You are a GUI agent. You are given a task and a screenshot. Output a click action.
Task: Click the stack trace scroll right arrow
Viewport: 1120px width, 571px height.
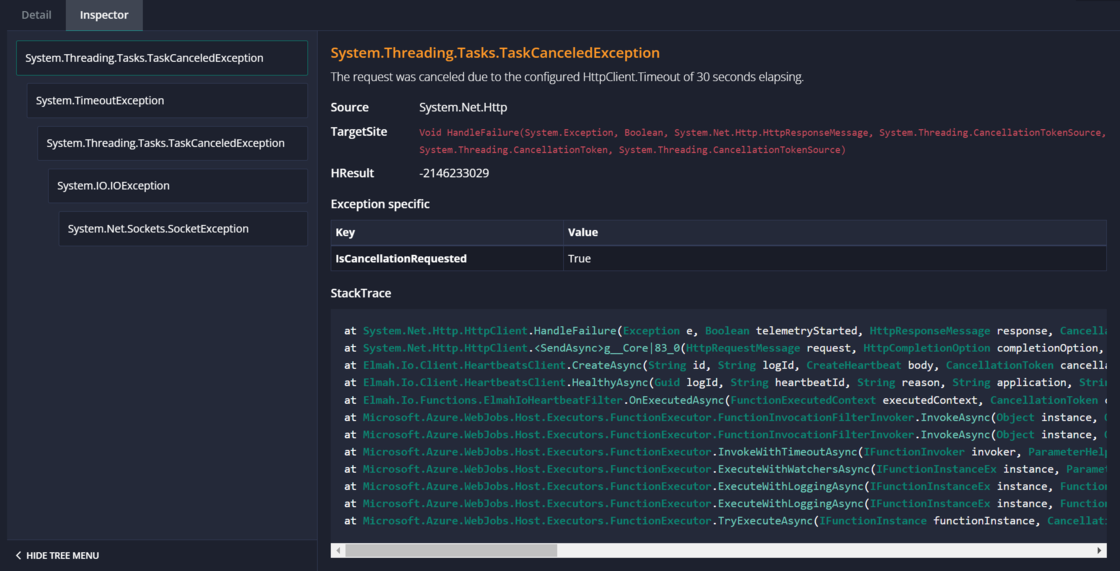(1099, 550)
